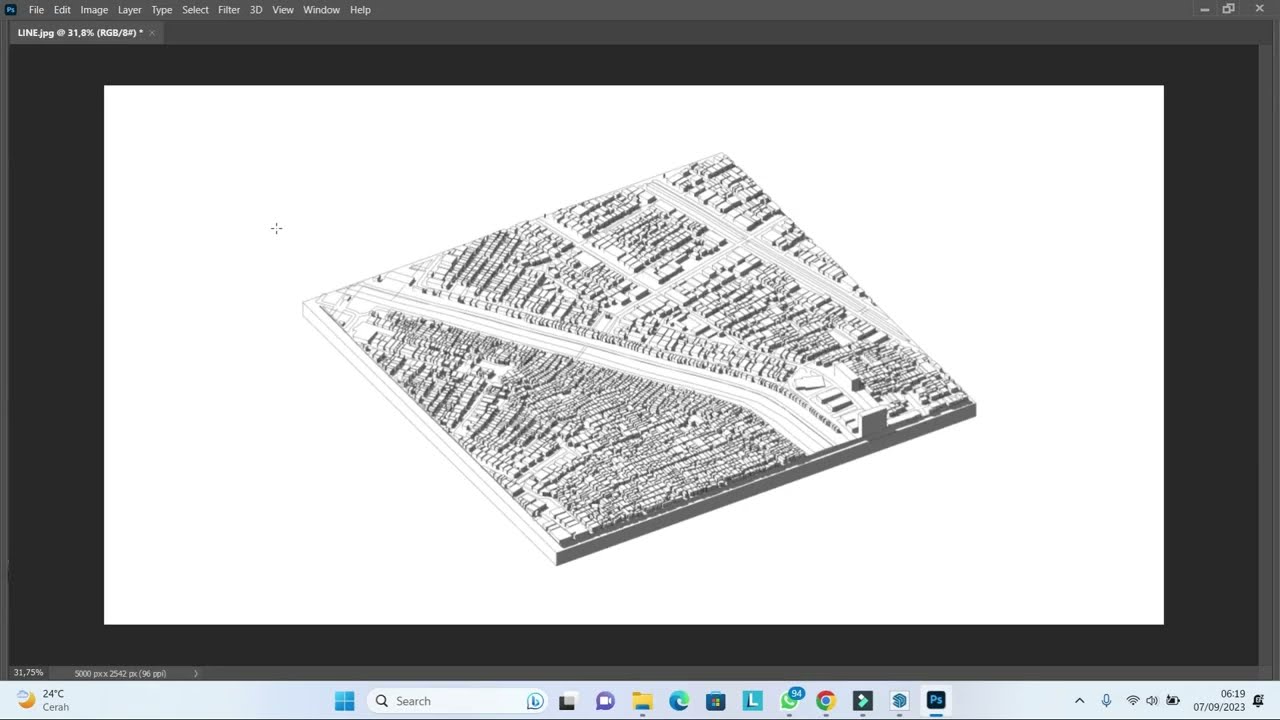The image size is (1280, 720).
Task: Show hidden system tray icons
Action: 1079,701
